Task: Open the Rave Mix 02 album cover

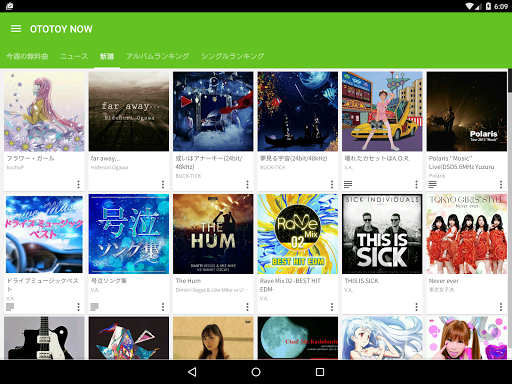Action: tap(298, 234)
